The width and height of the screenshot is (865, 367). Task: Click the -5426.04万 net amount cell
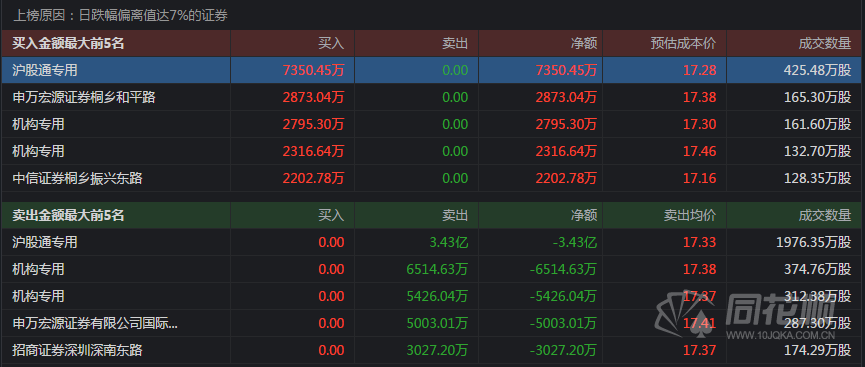pyautogui.click(x=563, y=296)
